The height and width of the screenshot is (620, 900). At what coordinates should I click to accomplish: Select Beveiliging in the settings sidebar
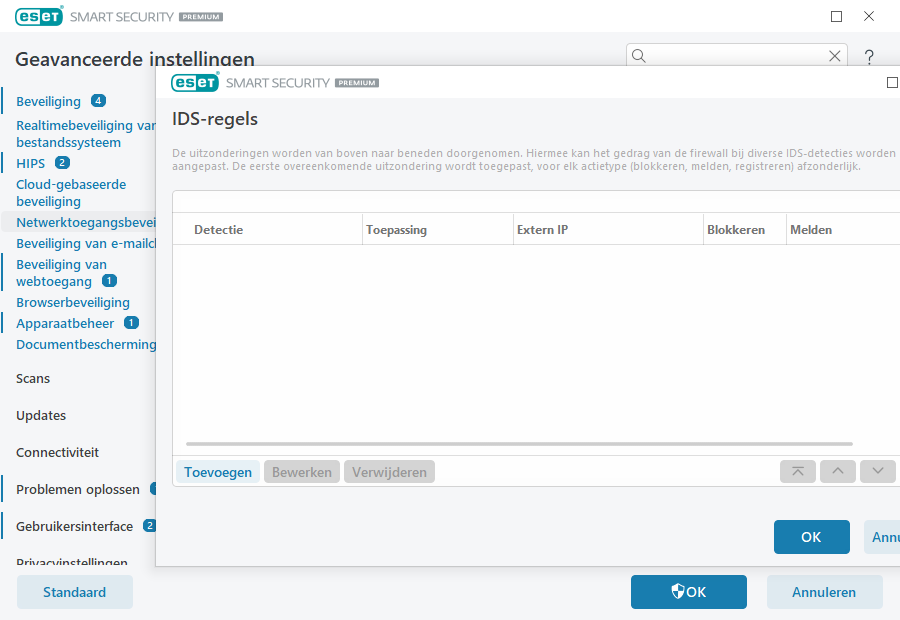(49, 100)
